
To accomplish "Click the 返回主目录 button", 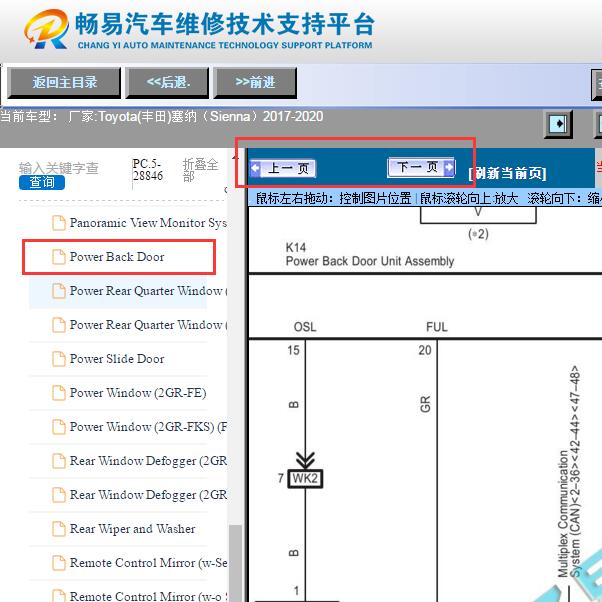I will [x=64, y=83].
